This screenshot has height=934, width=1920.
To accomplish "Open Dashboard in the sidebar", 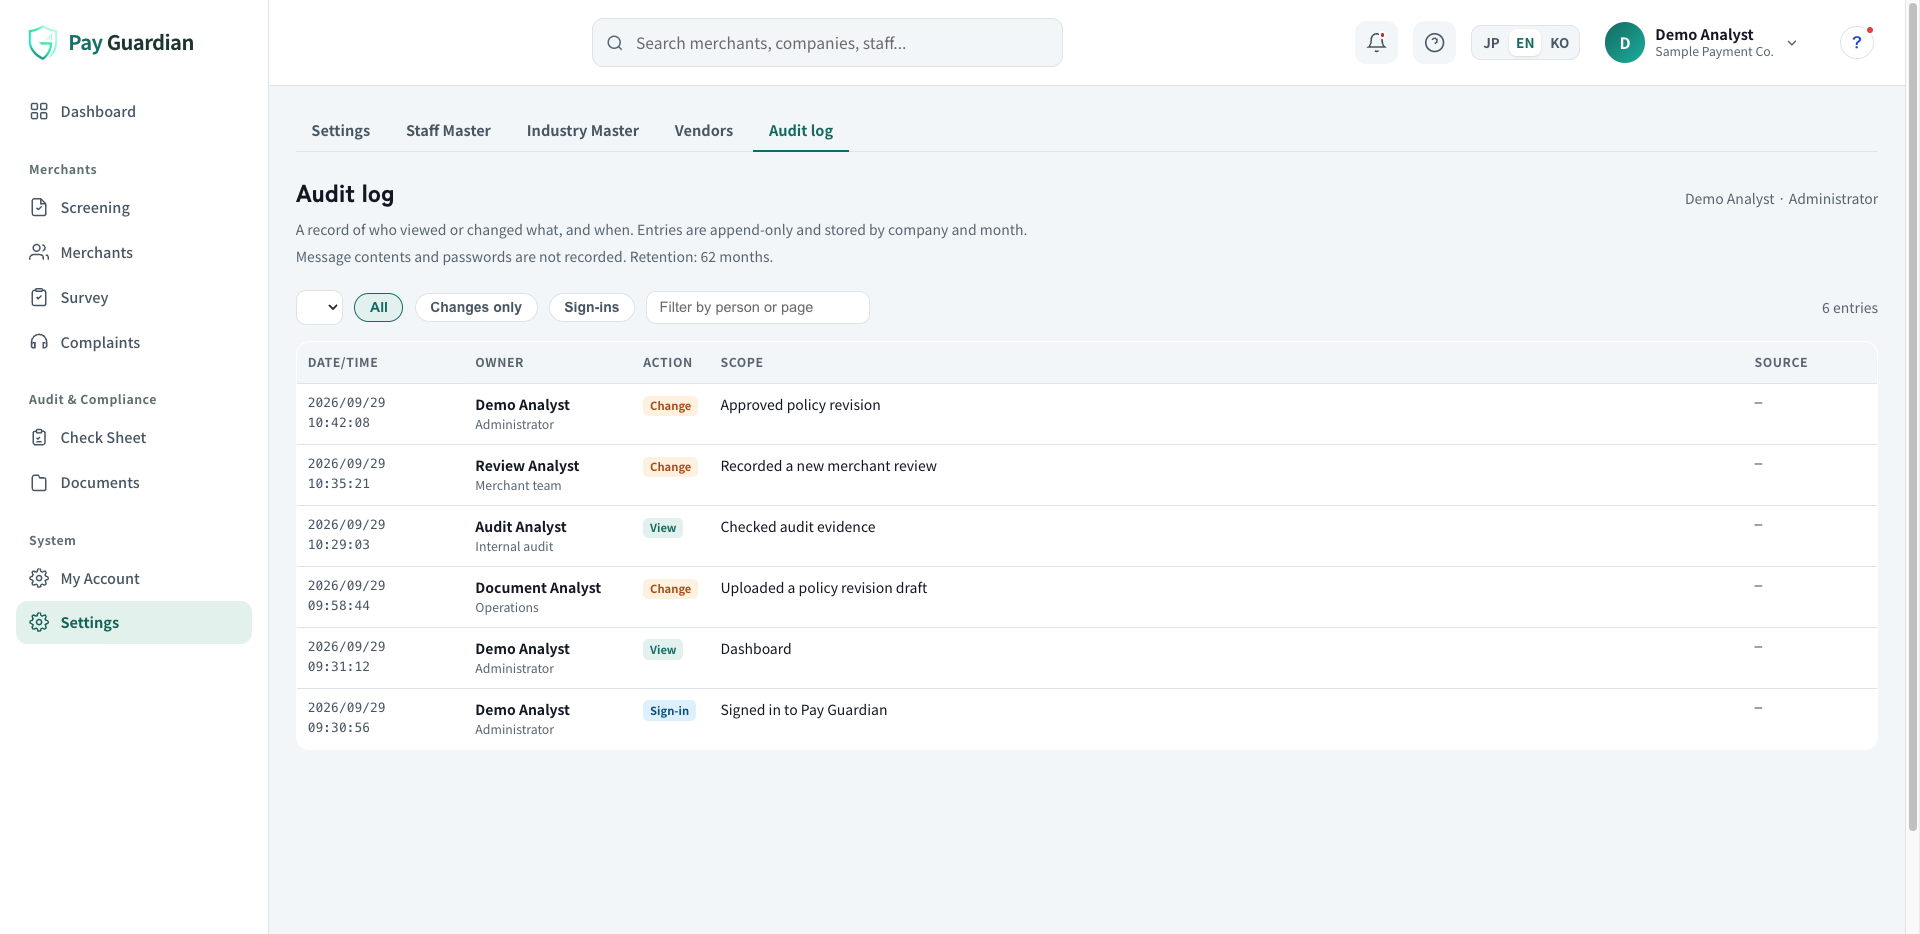I will tap(134, 111).
